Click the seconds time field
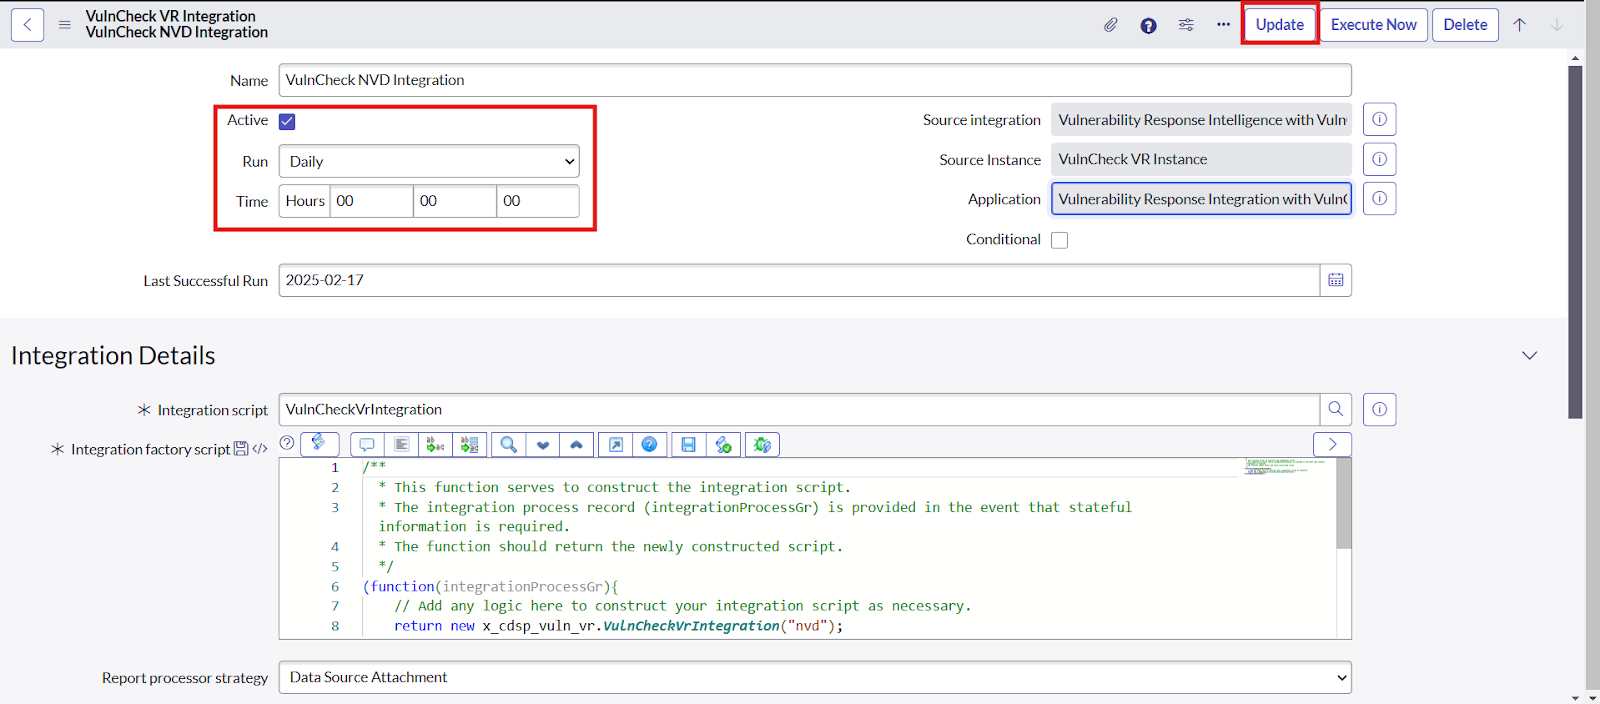 tap(538, 201)
